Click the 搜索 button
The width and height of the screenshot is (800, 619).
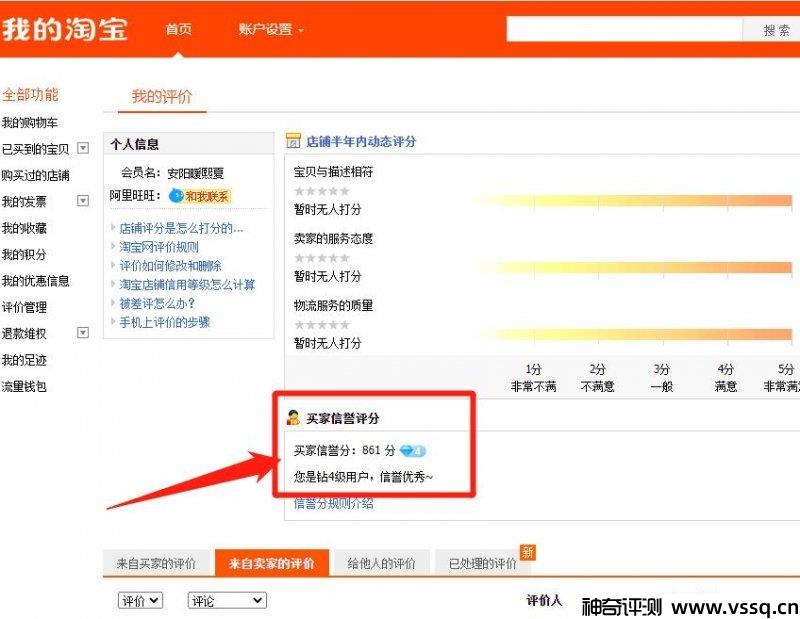tap(771, 30)
